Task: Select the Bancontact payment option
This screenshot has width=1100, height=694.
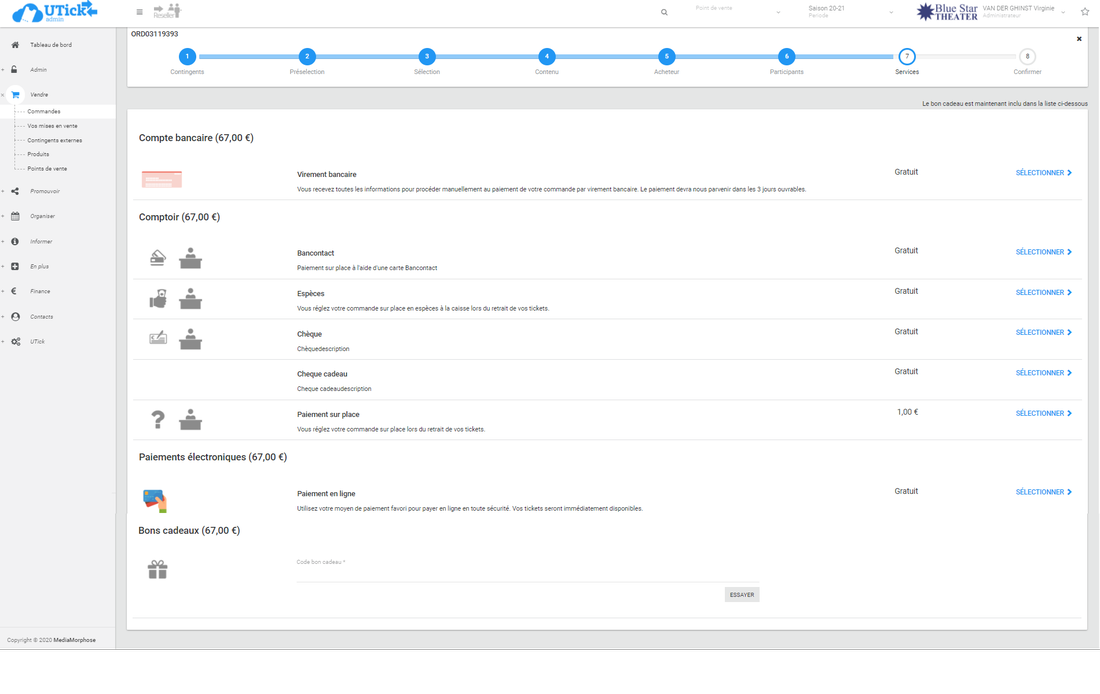Action: [x=1043, y=252]
